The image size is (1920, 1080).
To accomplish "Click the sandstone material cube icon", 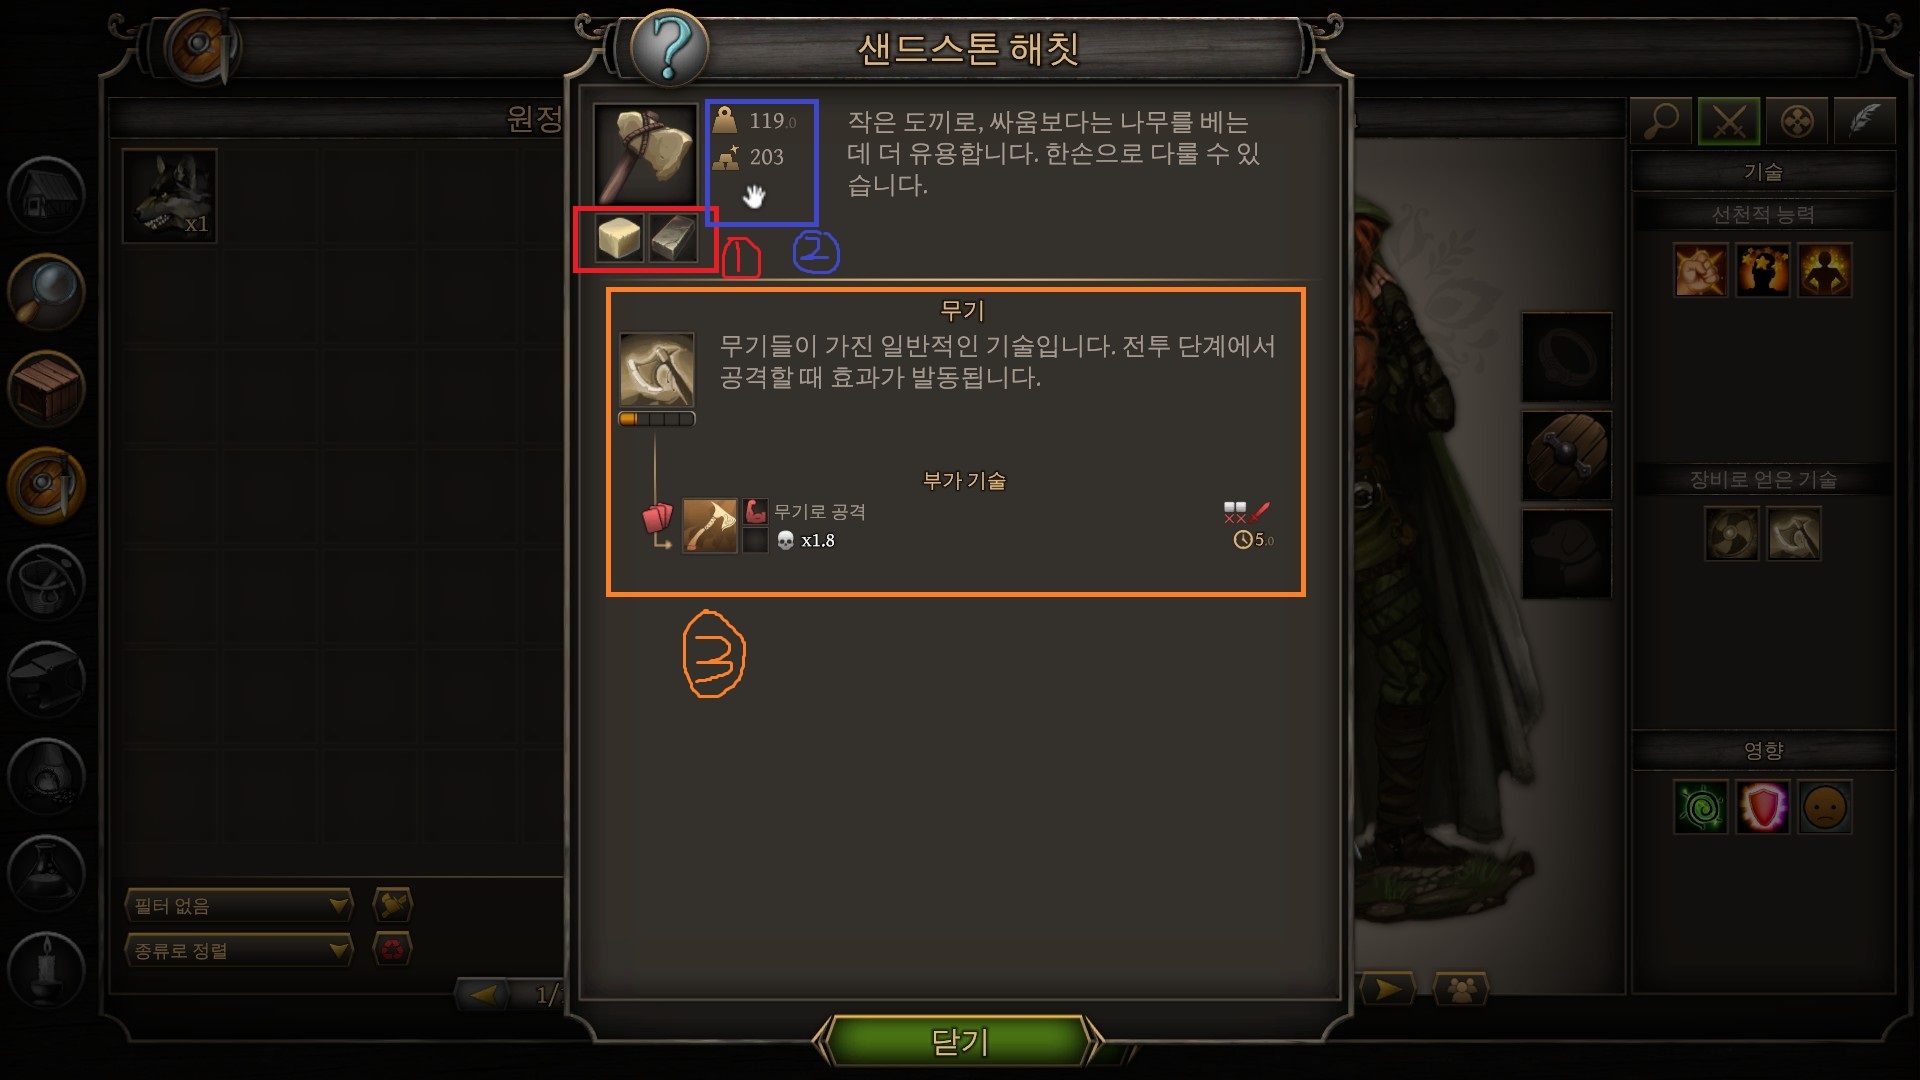I will 619,239.
